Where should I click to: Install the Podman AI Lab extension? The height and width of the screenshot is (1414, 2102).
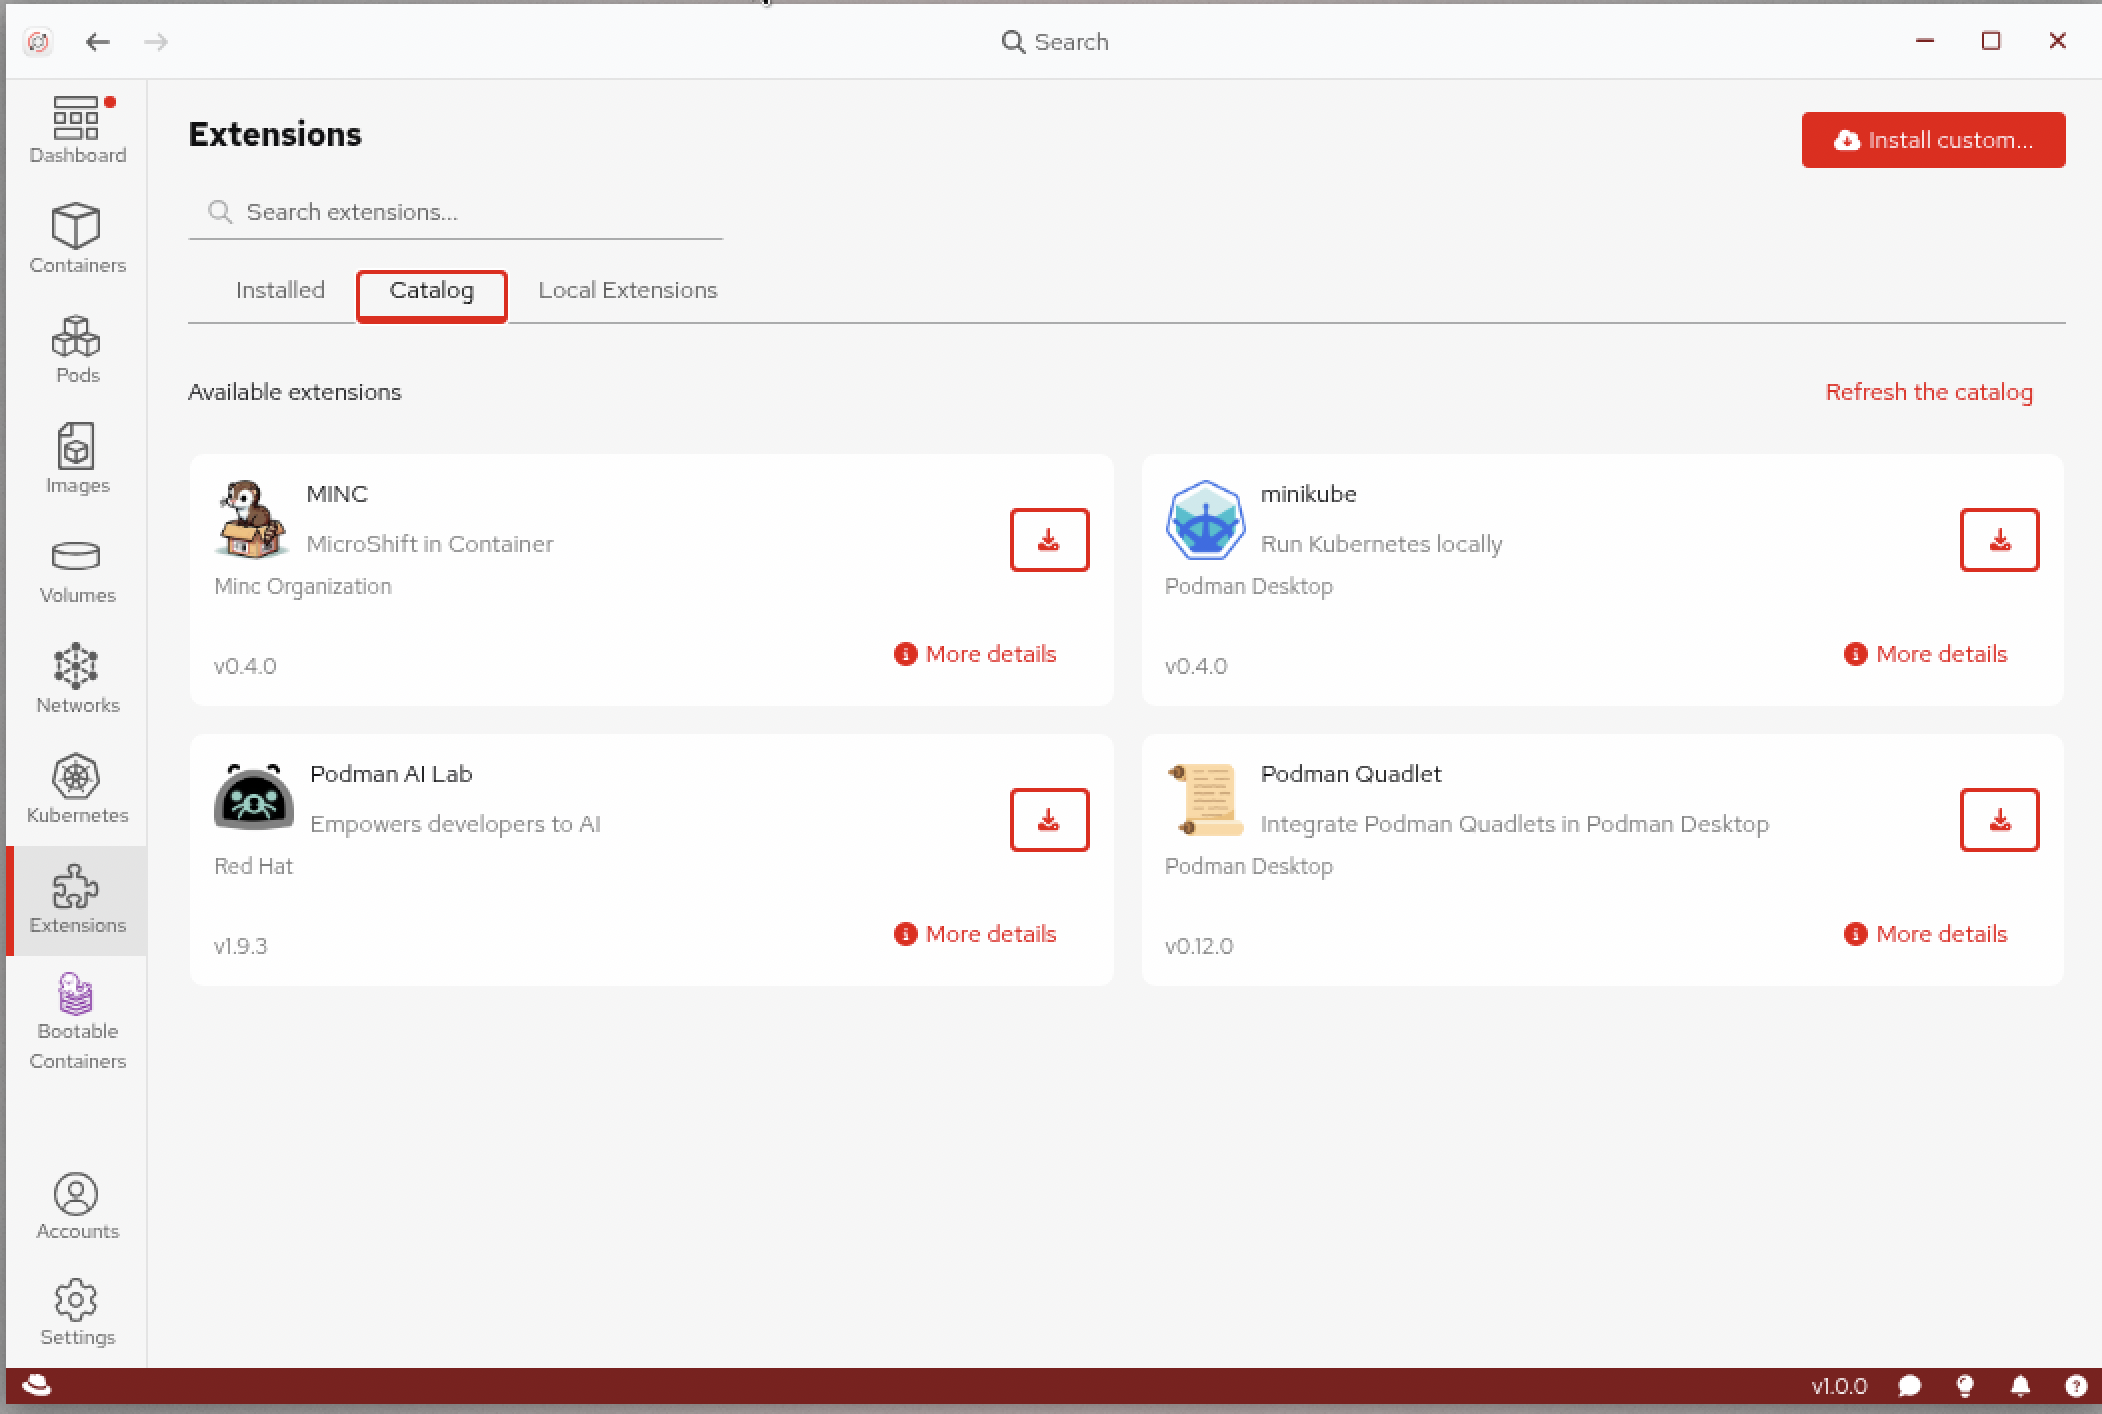tap(1048, 820)
